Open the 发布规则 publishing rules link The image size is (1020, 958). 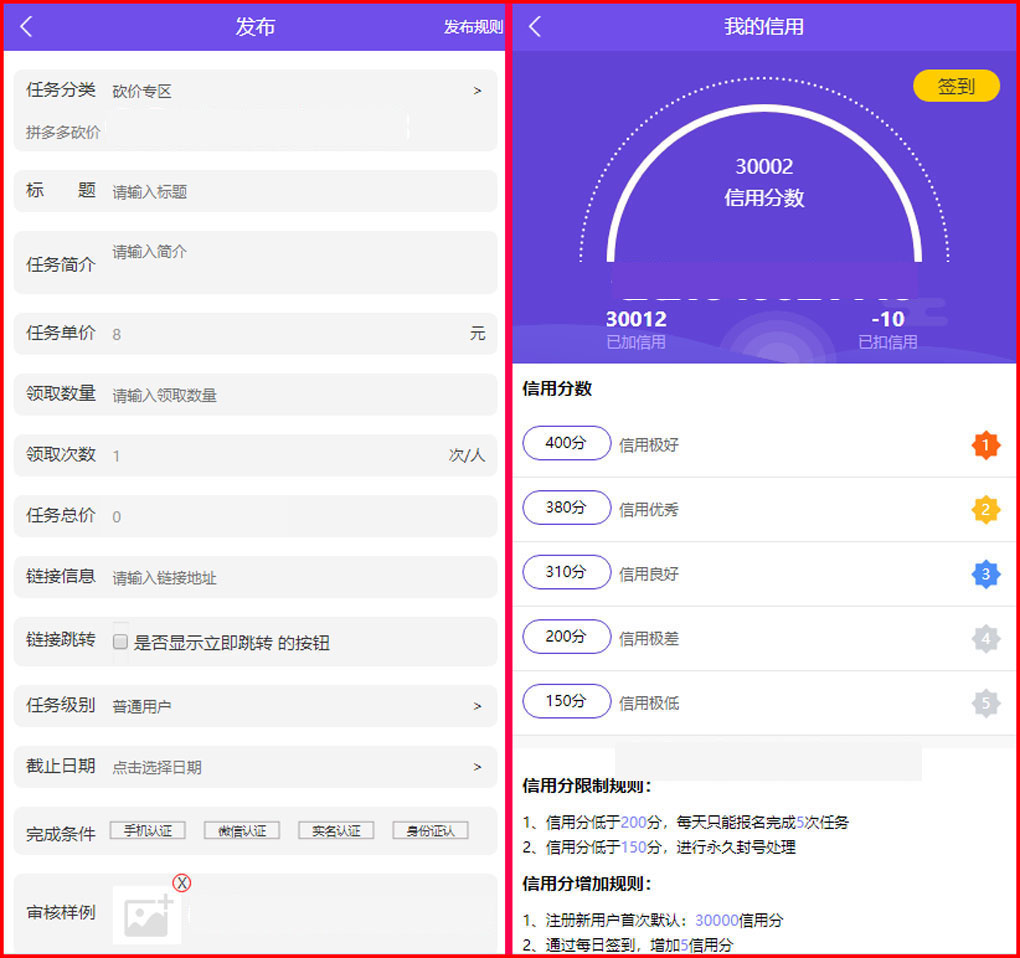tap(473, 27)
